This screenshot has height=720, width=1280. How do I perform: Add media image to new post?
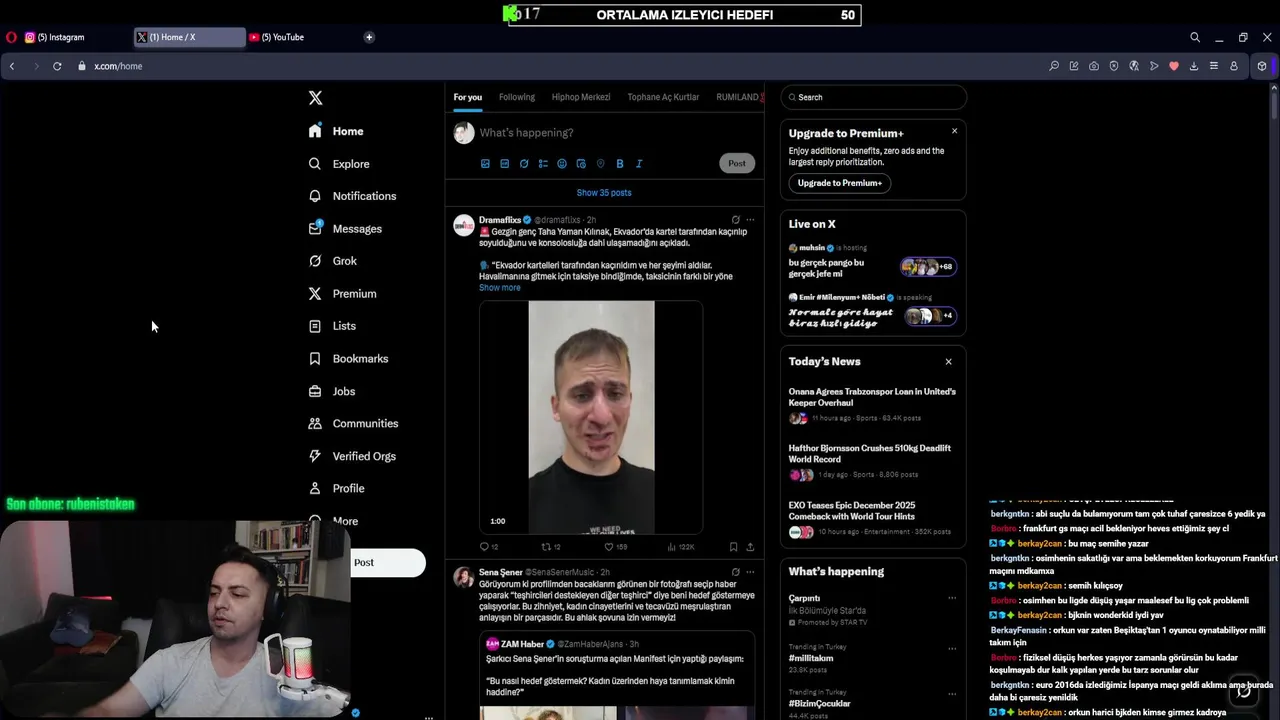click(x=485, y=163)
